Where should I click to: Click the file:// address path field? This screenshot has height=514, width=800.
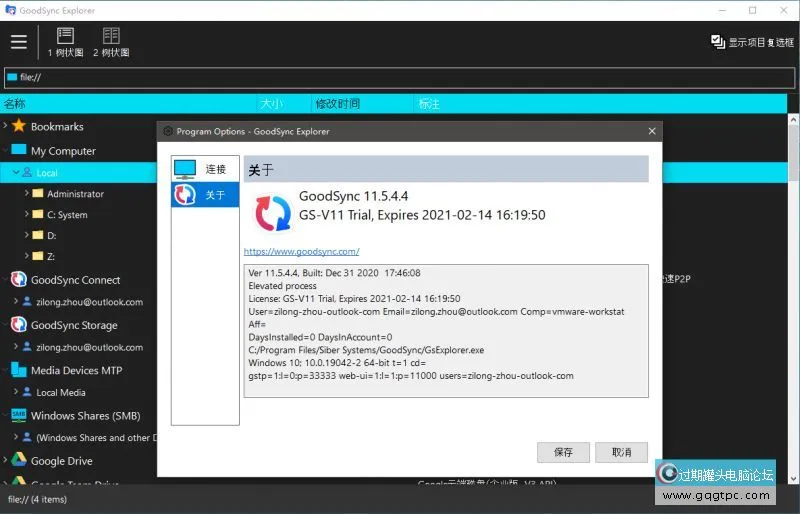pyautogui.click(x=400, y=77)
